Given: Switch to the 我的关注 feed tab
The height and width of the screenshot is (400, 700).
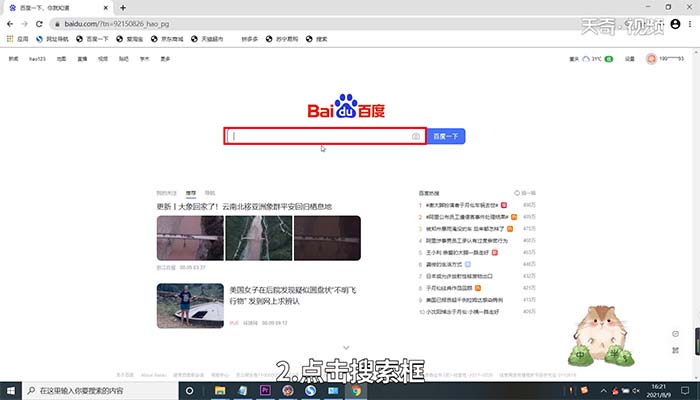Looking at the screenshot, I should [x=167, y=193].
